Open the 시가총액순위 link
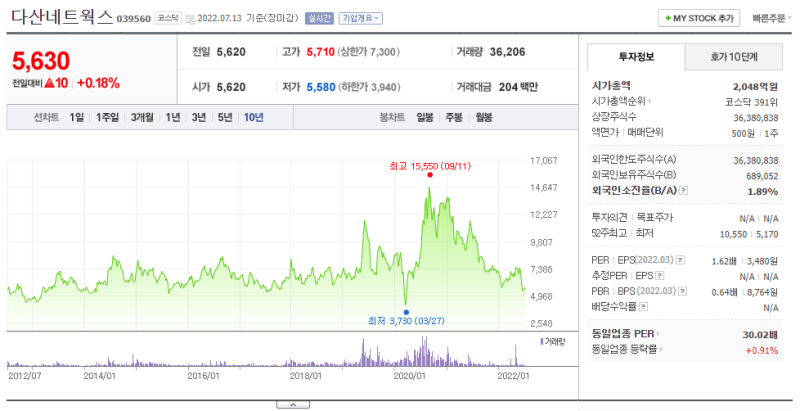Viewport: 800px width, 411px height. (x=621, y=101)
